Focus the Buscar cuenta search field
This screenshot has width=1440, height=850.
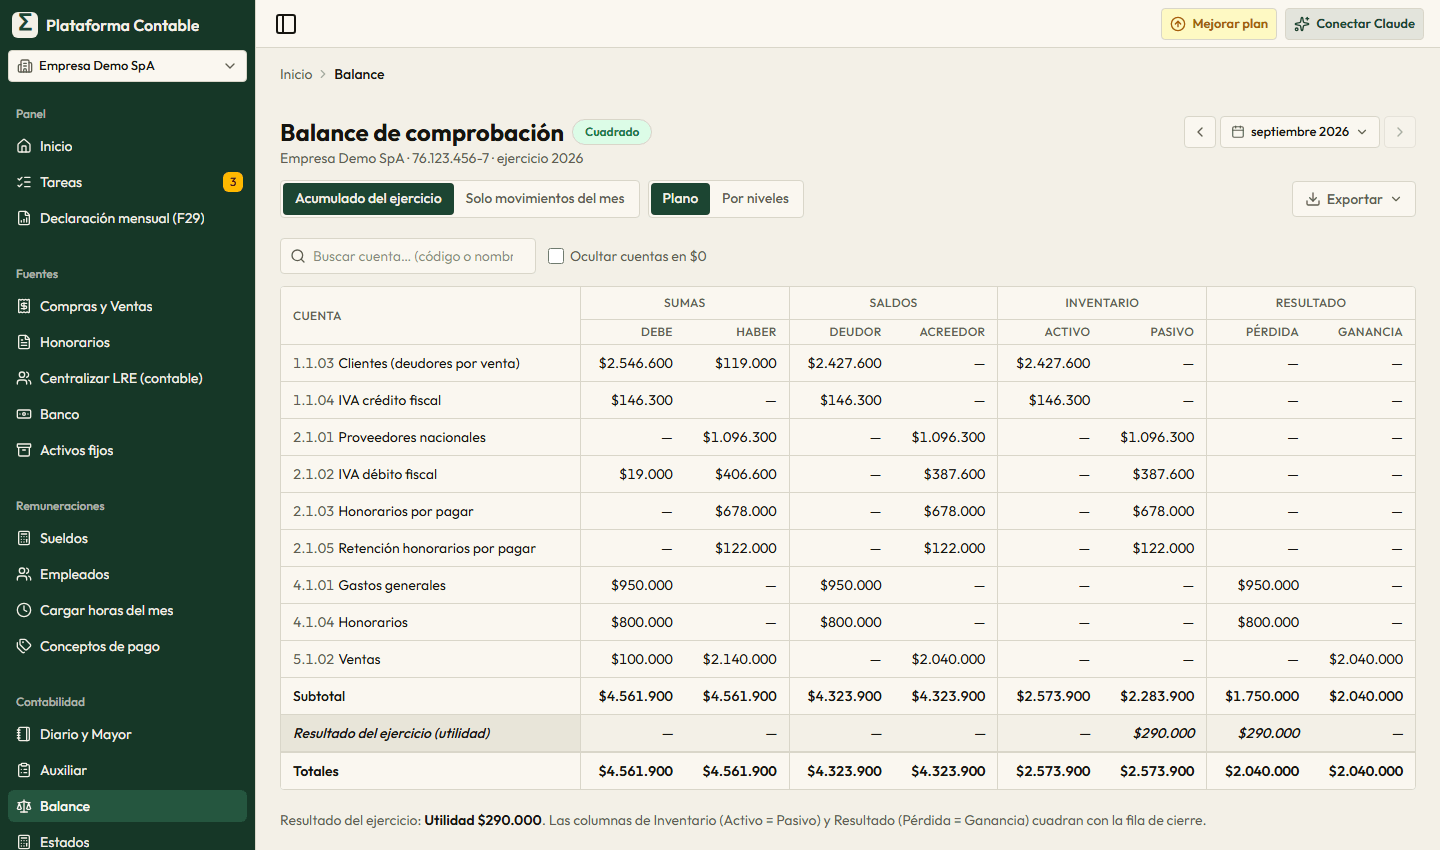408,256
